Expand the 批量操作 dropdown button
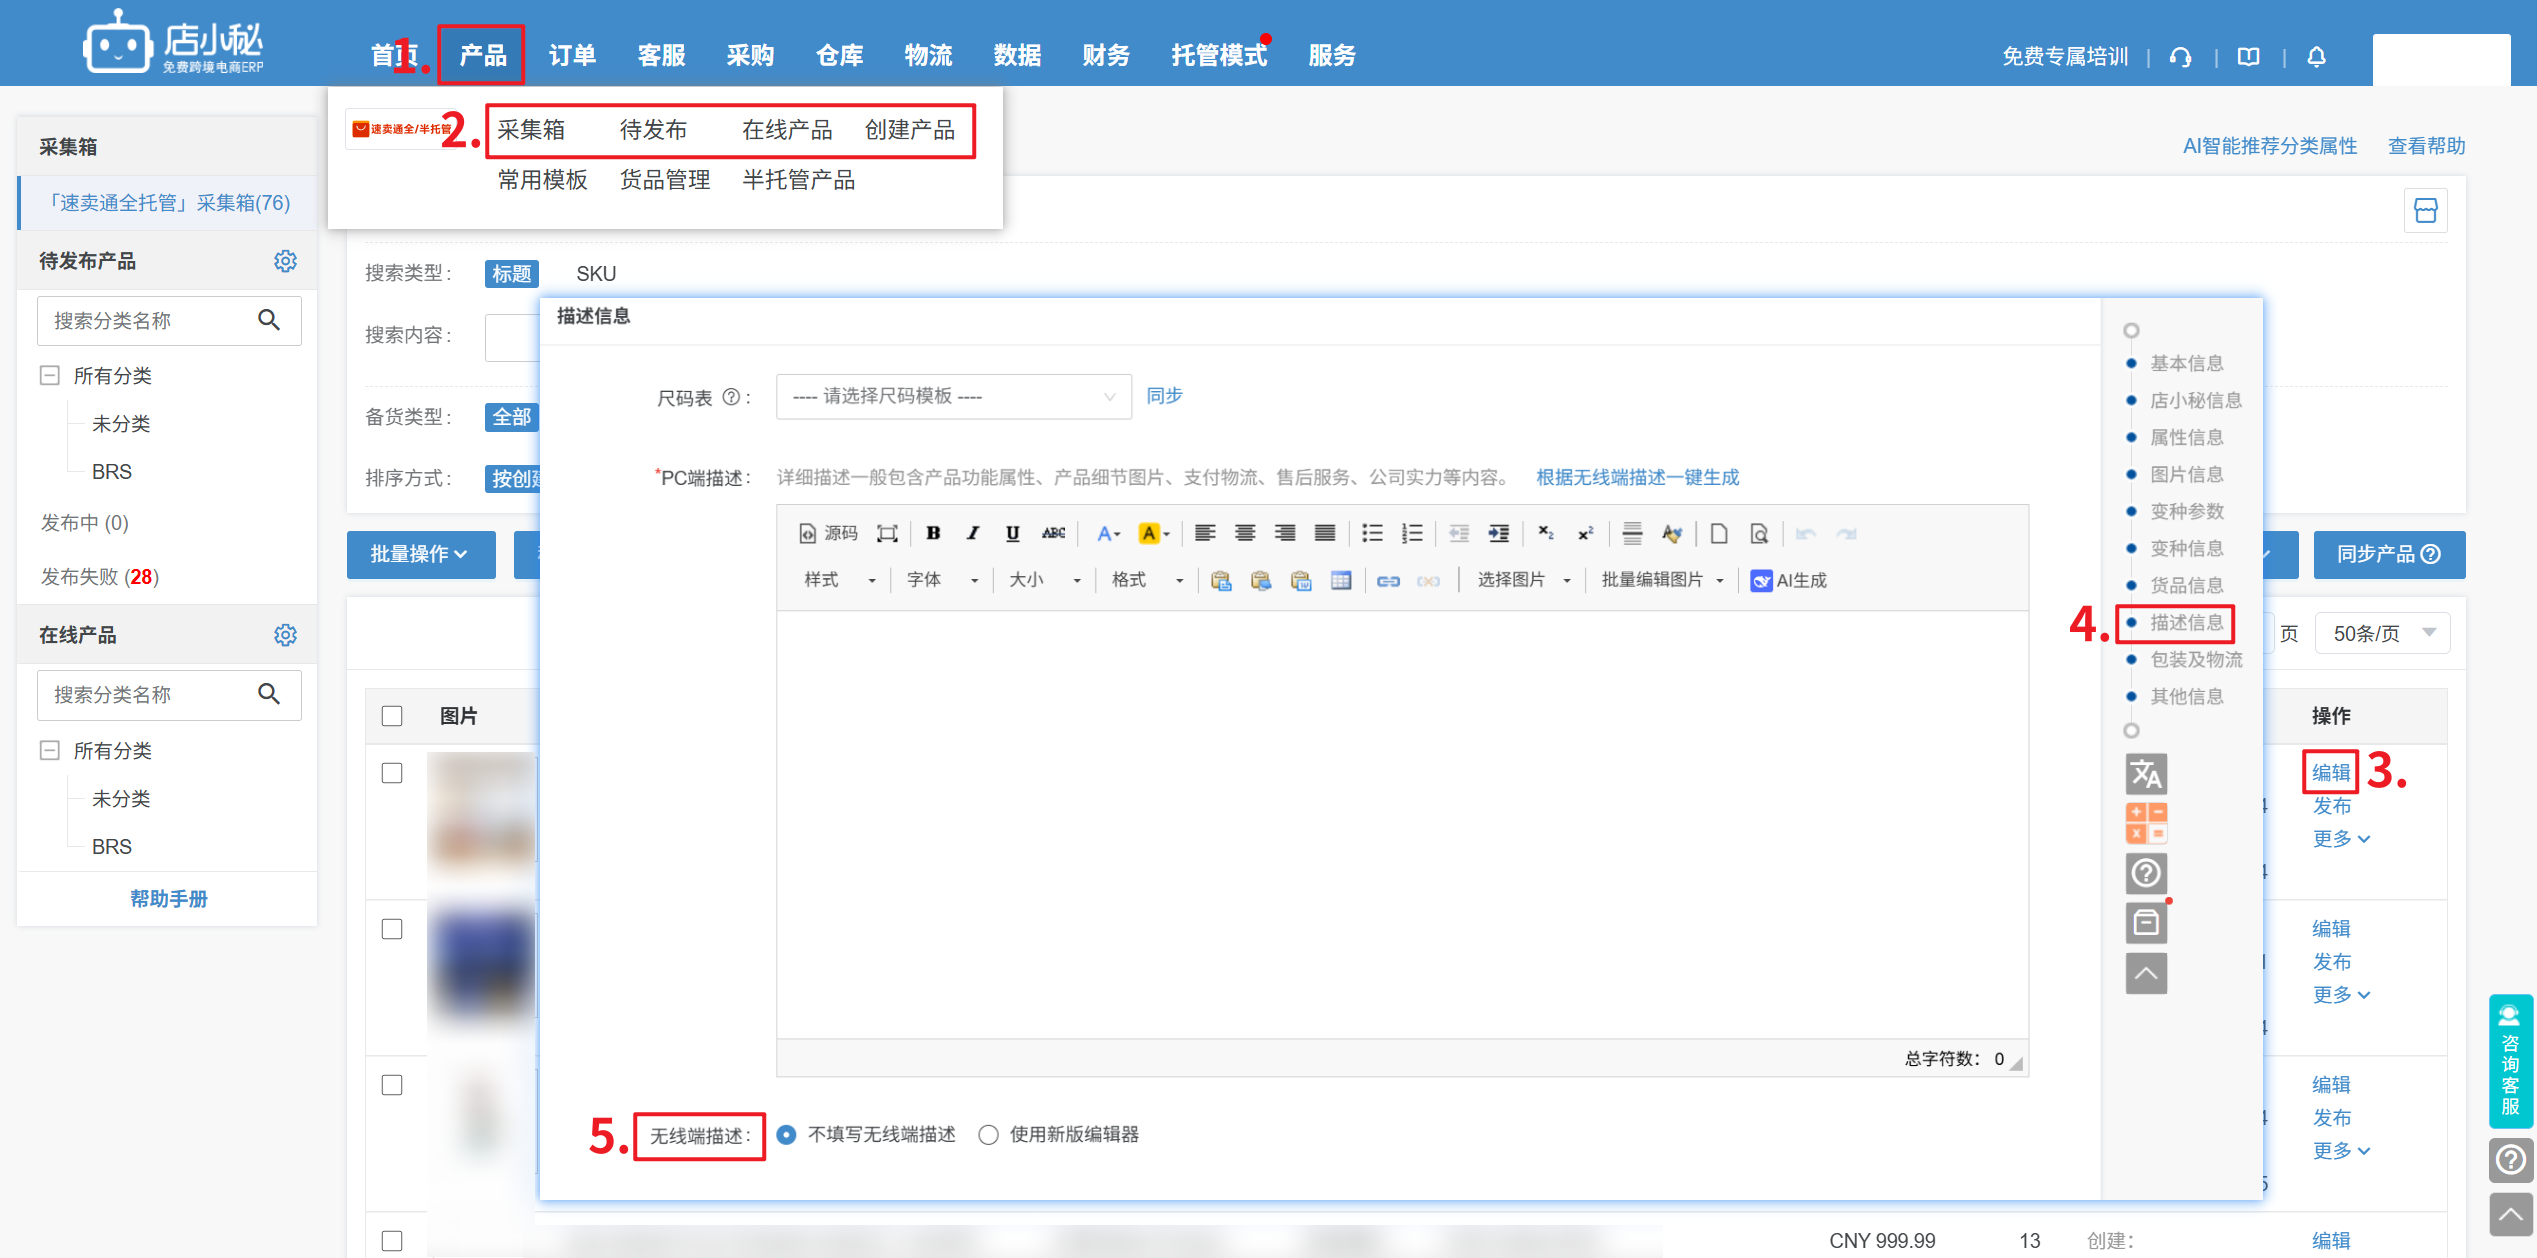This screenshot has width=2537, height=1258. pyautogui.click(x=420, y=554)
